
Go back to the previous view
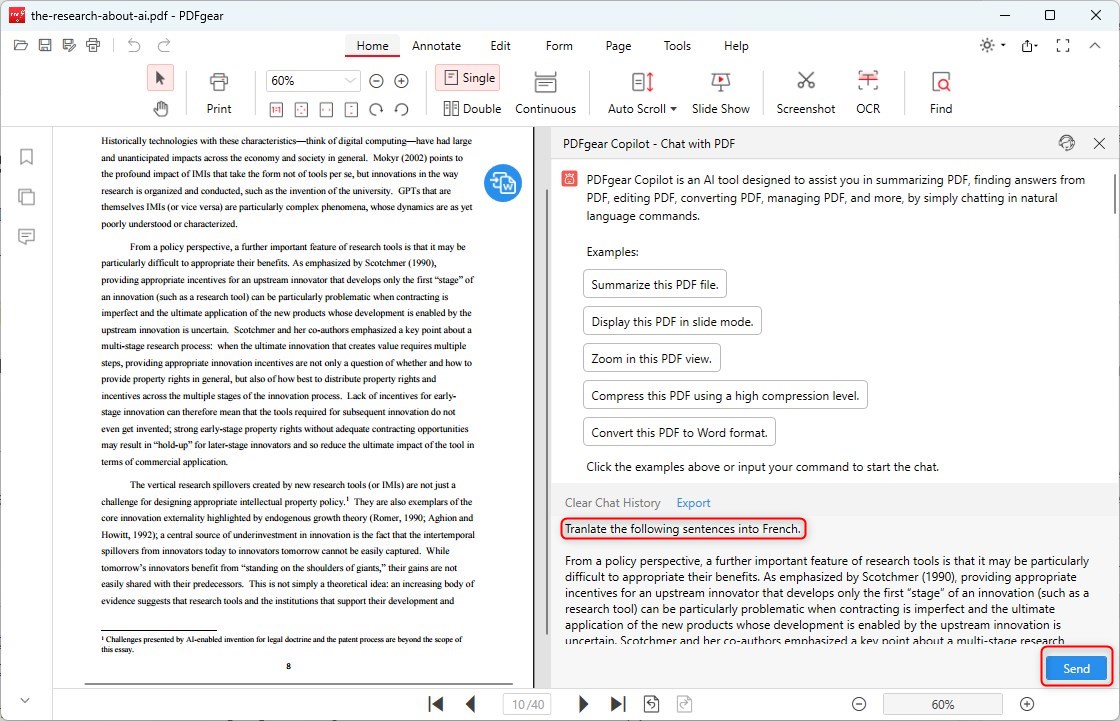[651, 704]
